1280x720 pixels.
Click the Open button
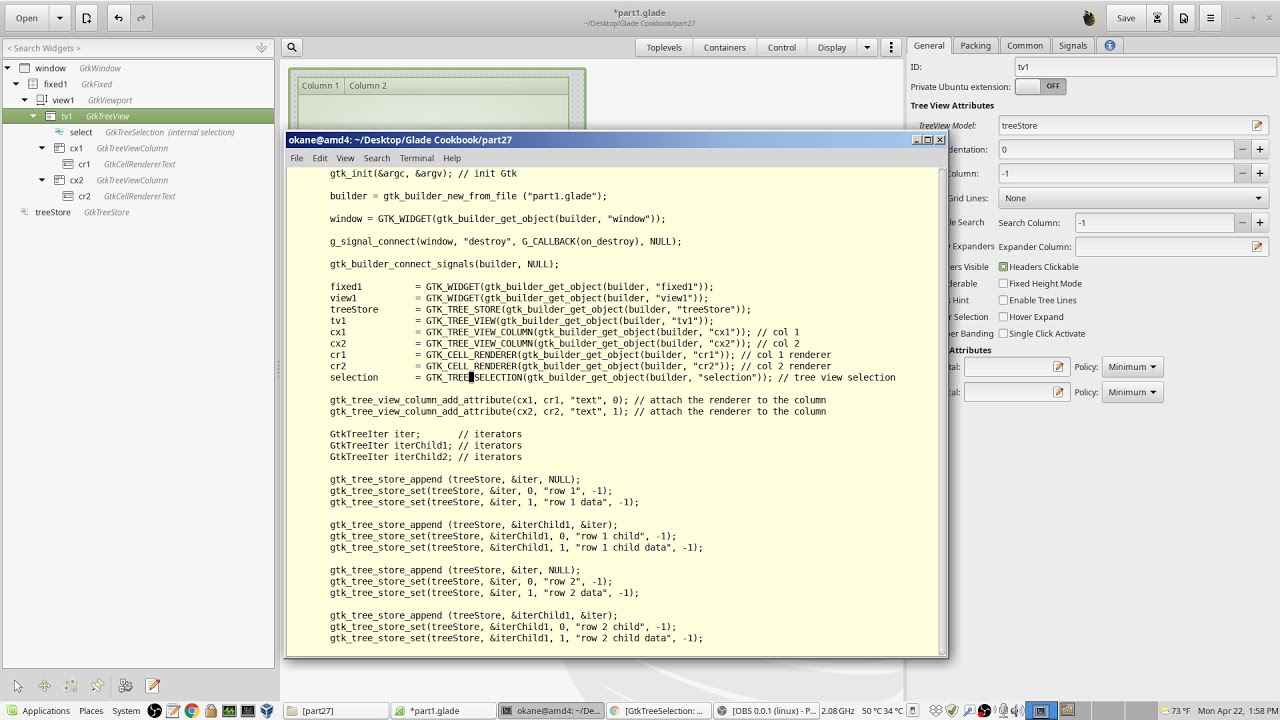tap(27, 18)
